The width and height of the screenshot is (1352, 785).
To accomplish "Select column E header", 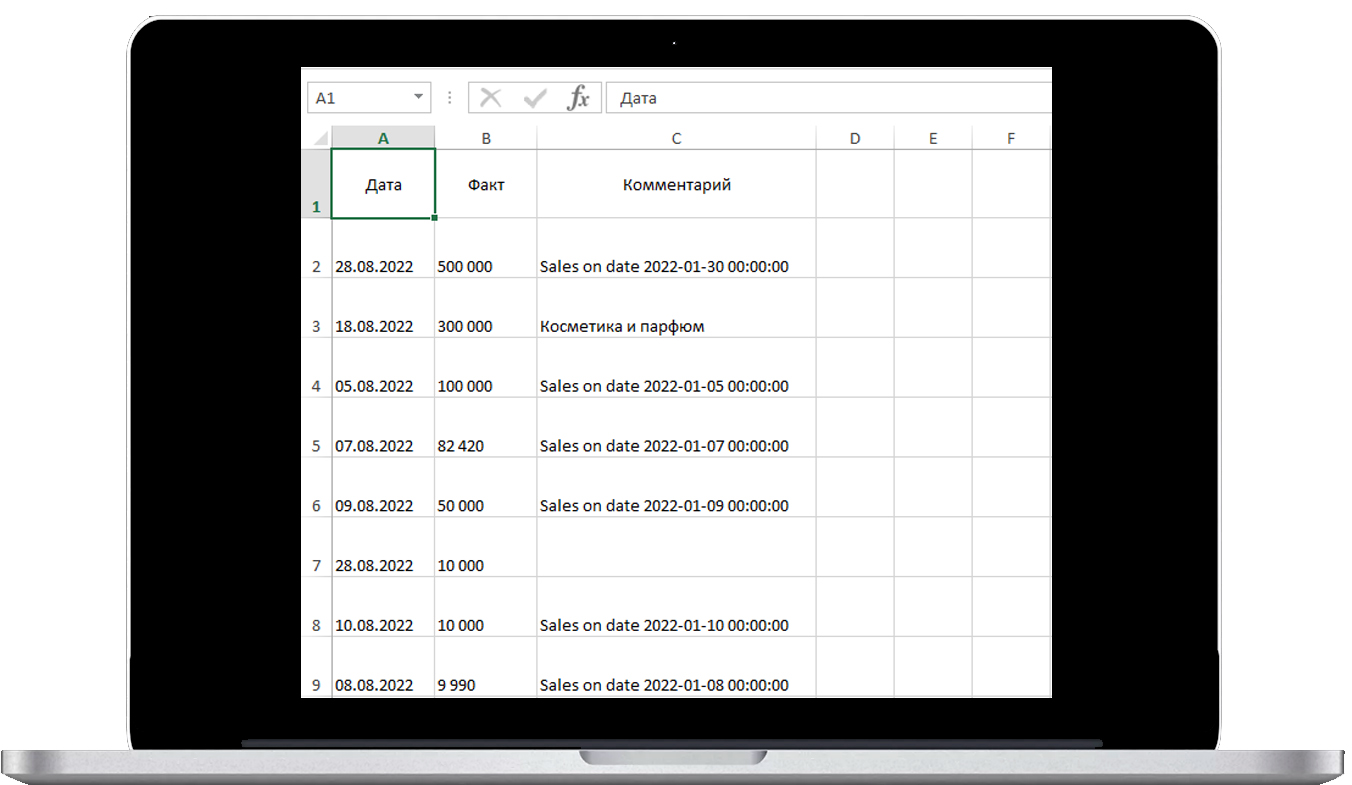I will [933, 139].
